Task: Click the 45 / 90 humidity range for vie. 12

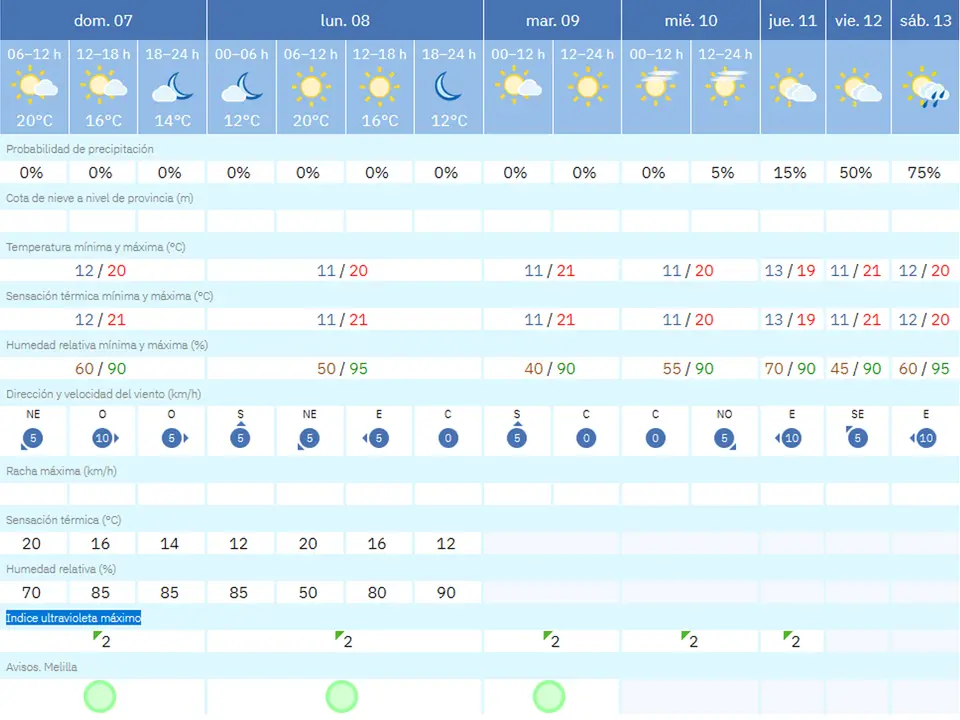Action: [x=855, y=369]
